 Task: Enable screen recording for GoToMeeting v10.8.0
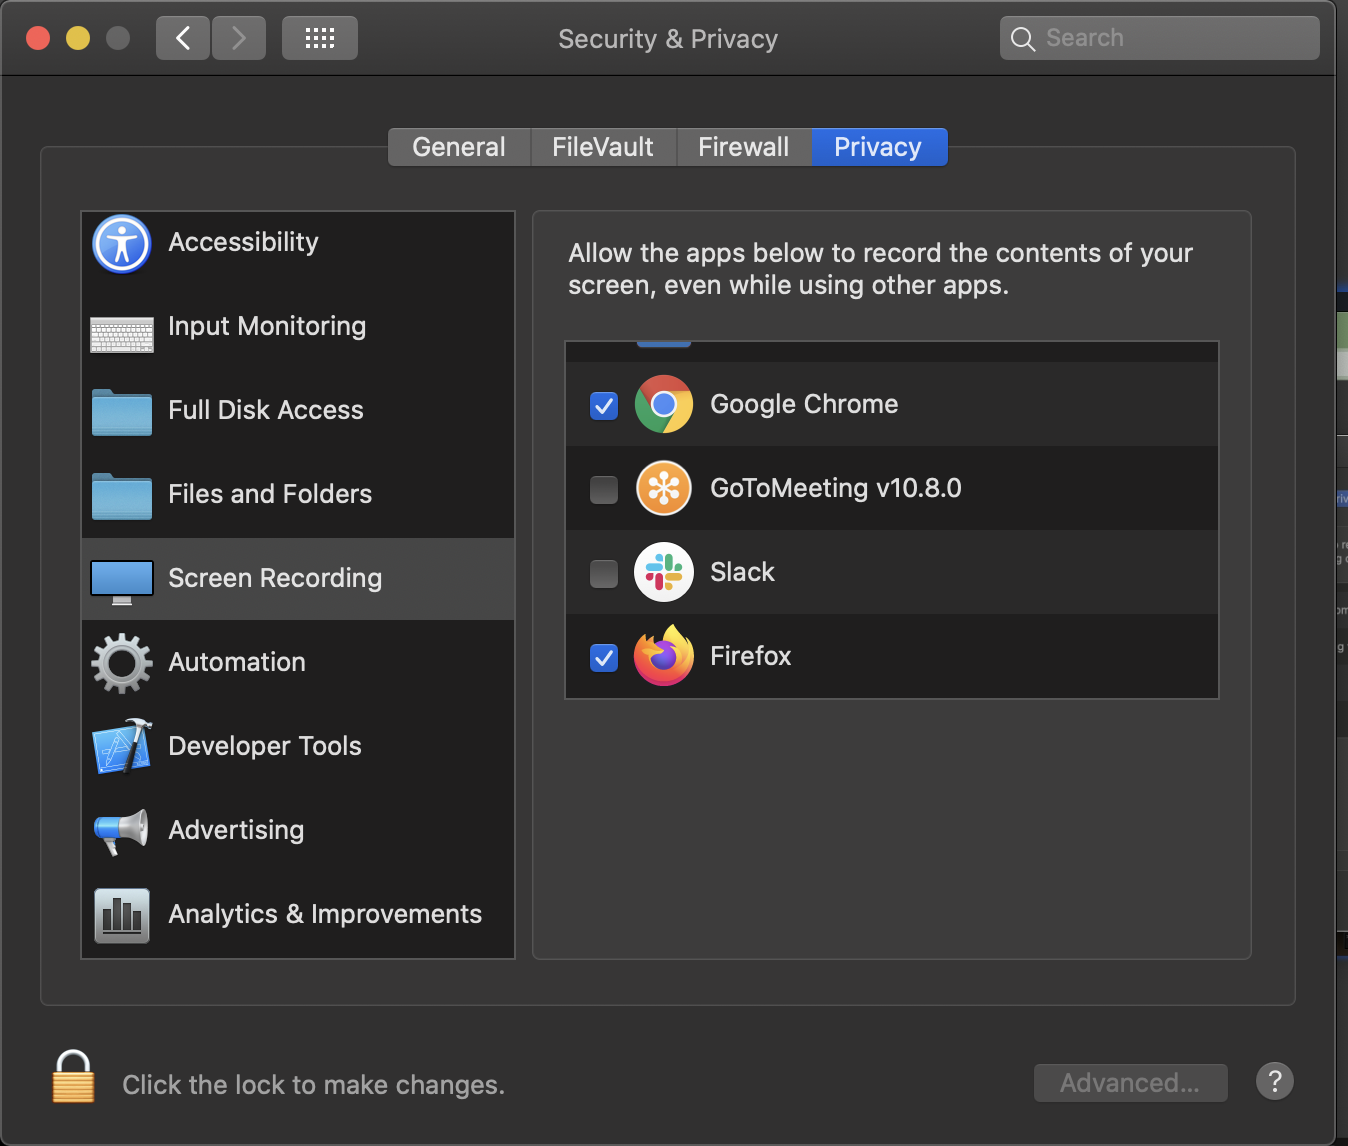(x=603, y=489)
